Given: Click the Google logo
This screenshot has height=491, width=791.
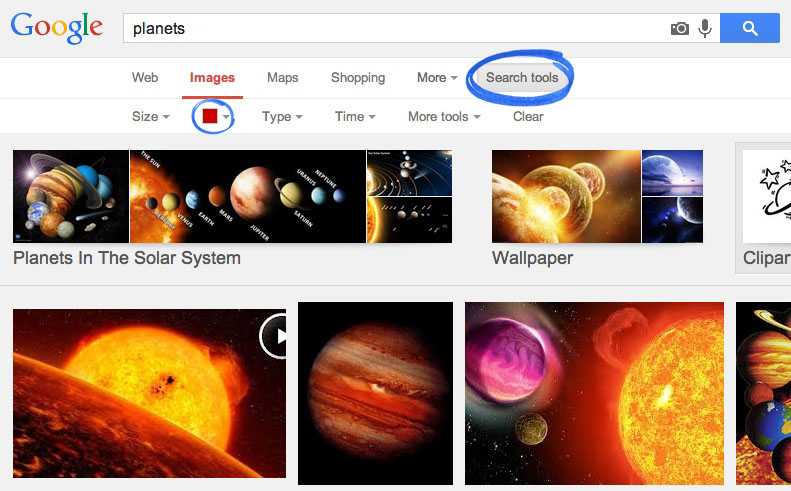Looking at the screenshot, I should click(x=56, y=28).
